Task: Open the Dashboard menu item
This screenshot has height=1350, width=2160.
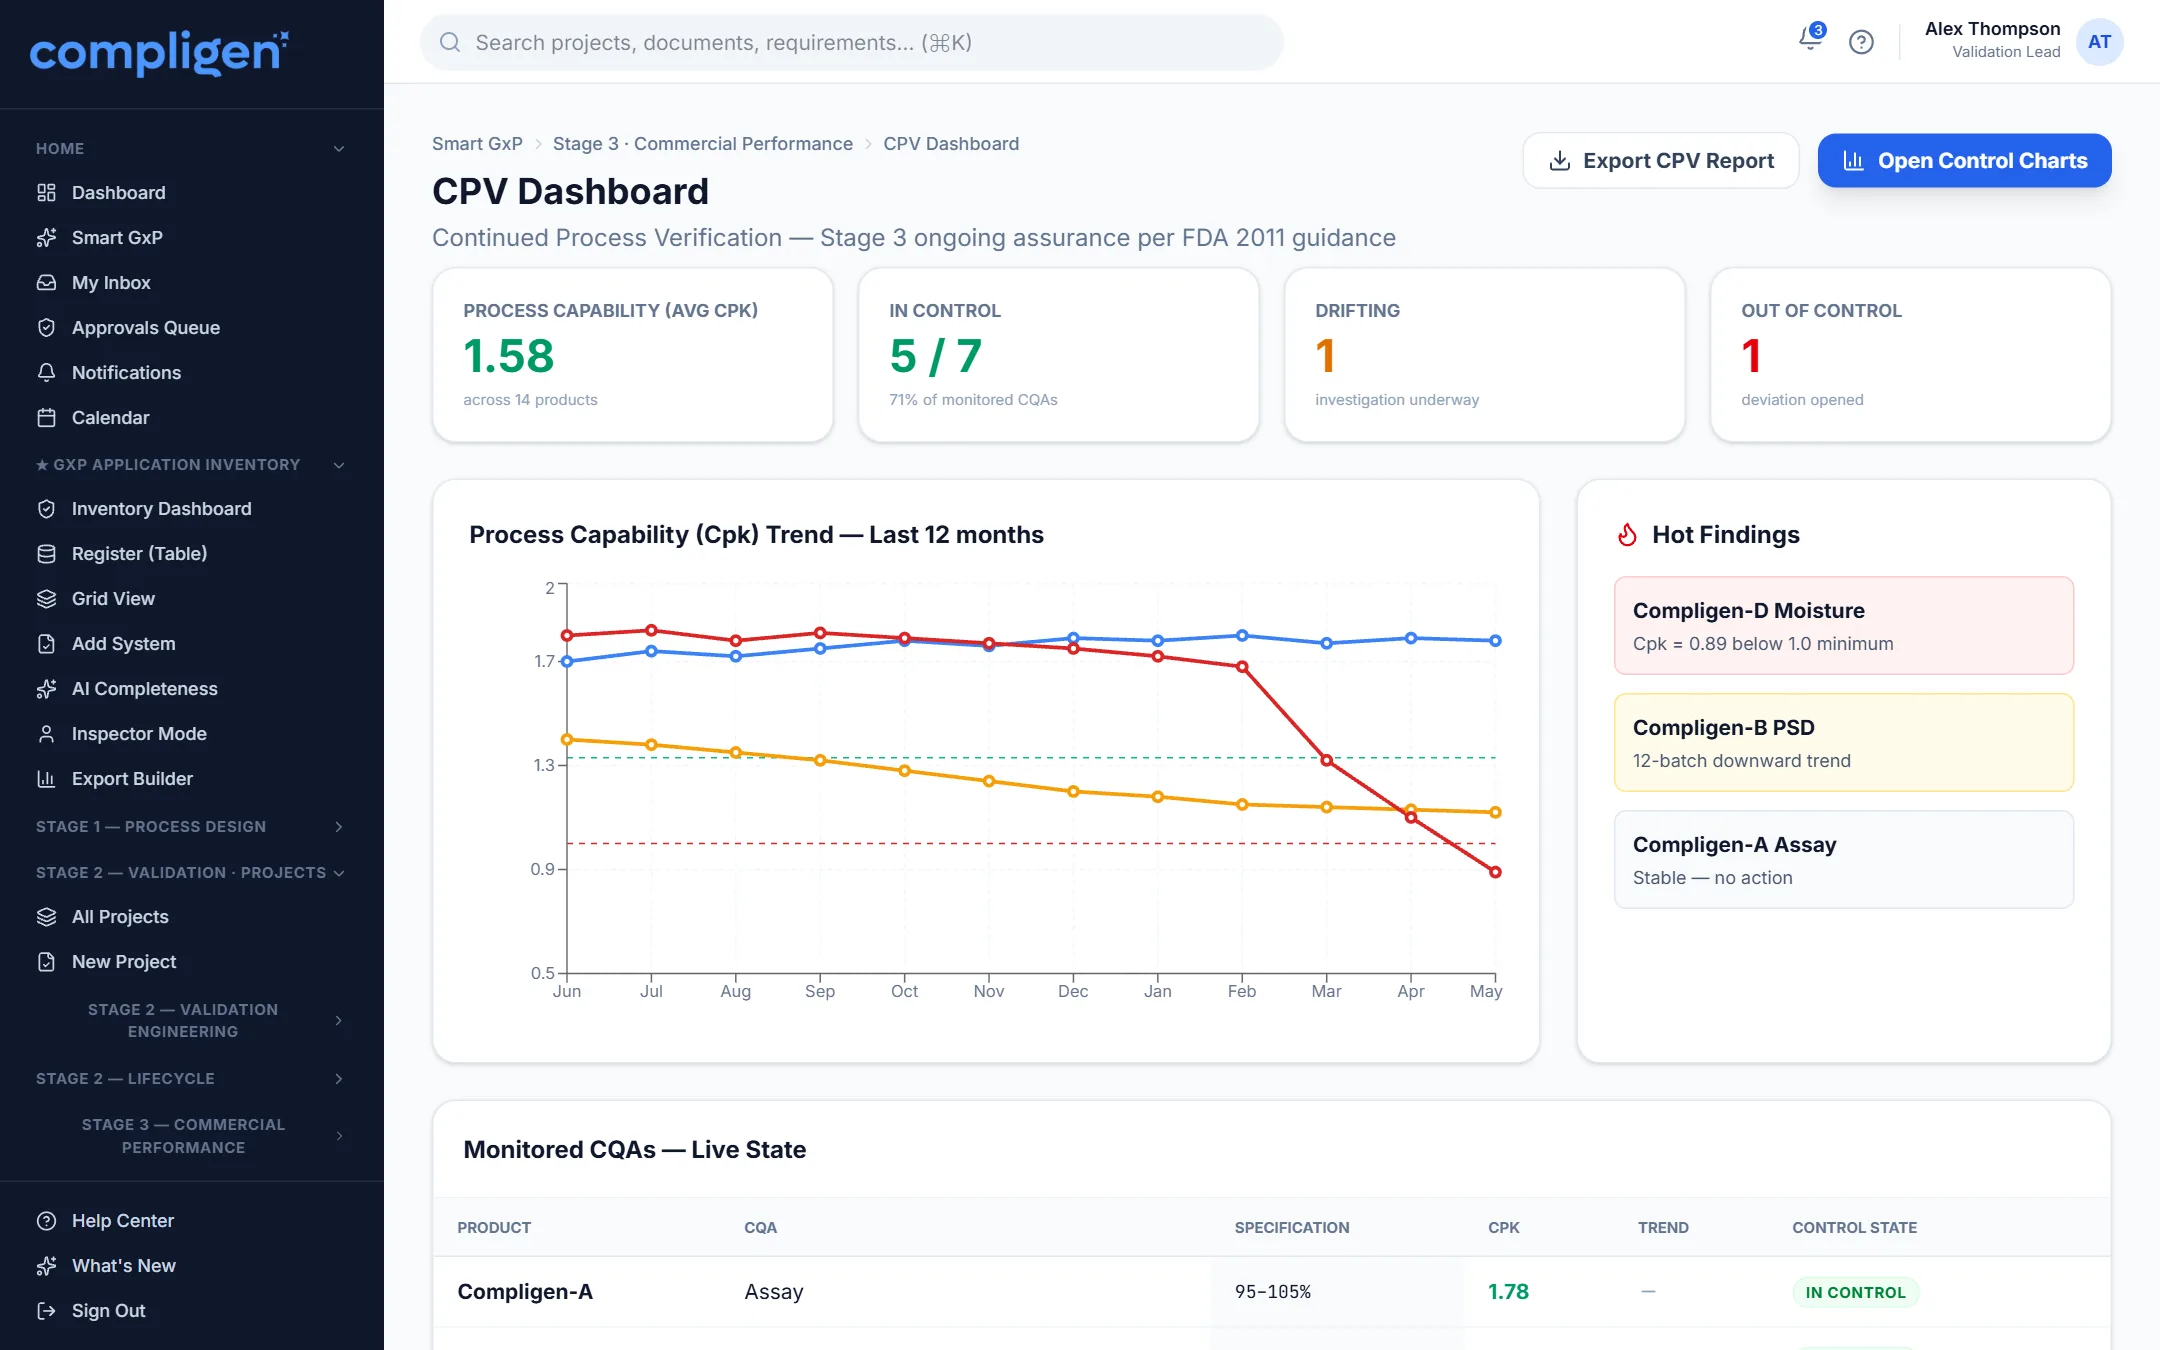Action: [192, 192]
